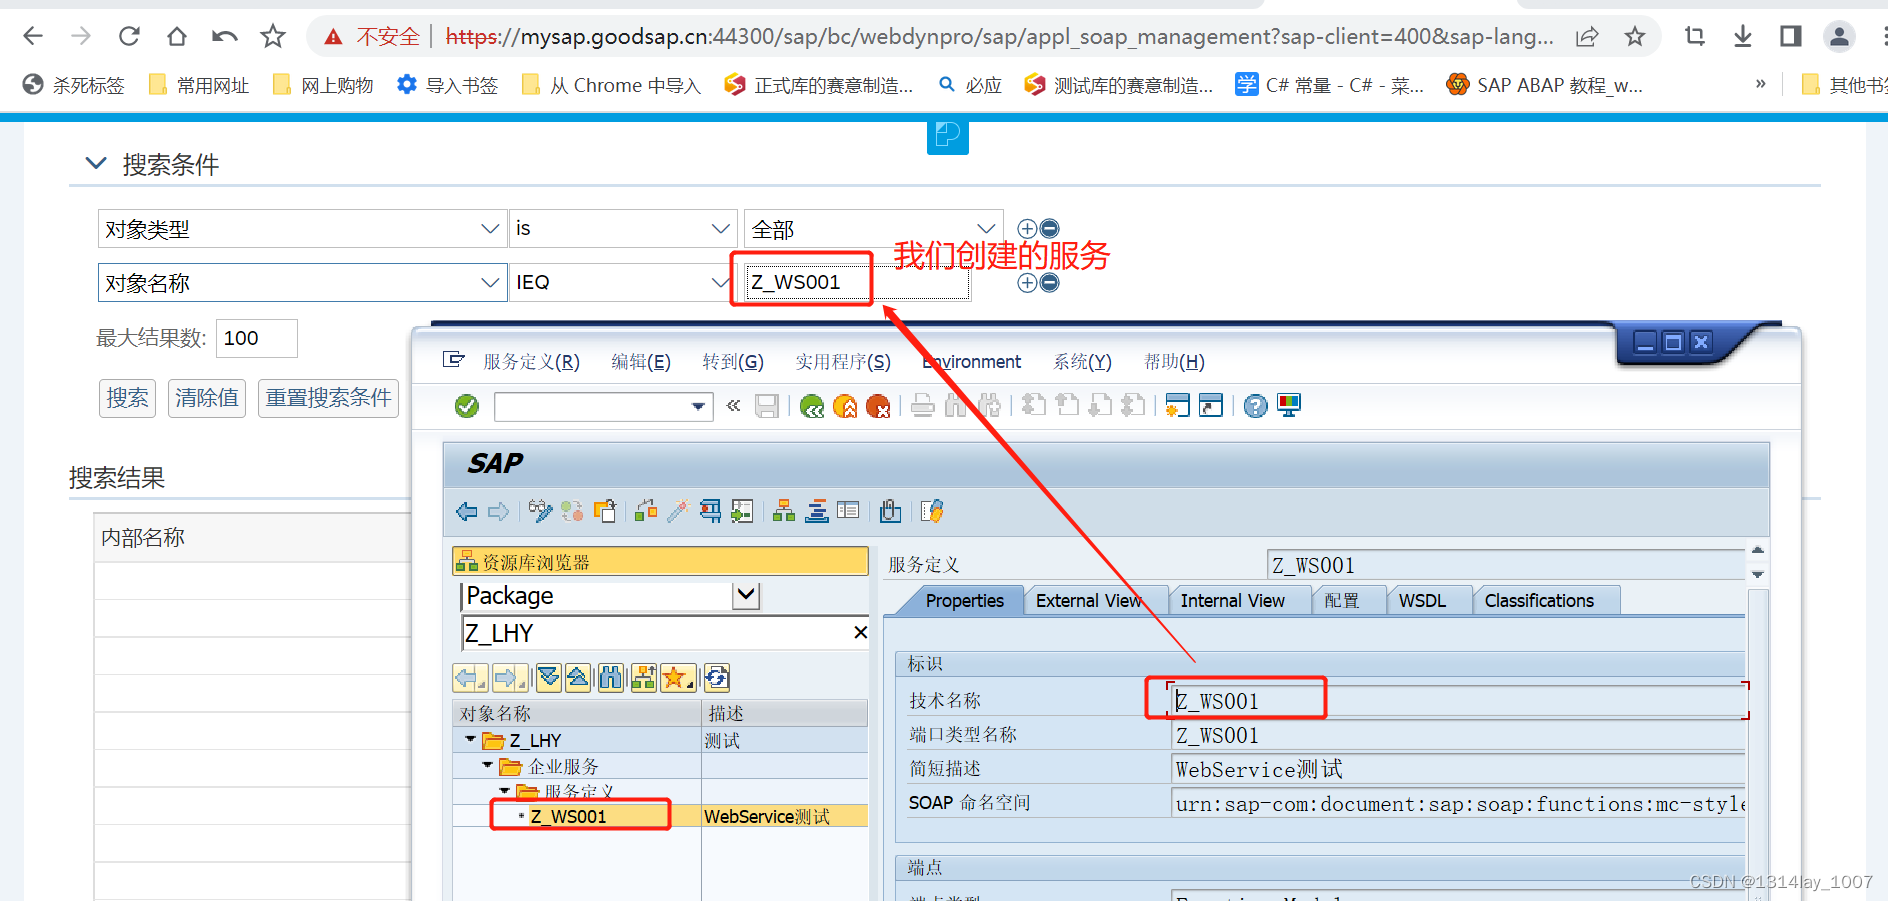
Task: Switch to the Properties tab
Action: 964,601
